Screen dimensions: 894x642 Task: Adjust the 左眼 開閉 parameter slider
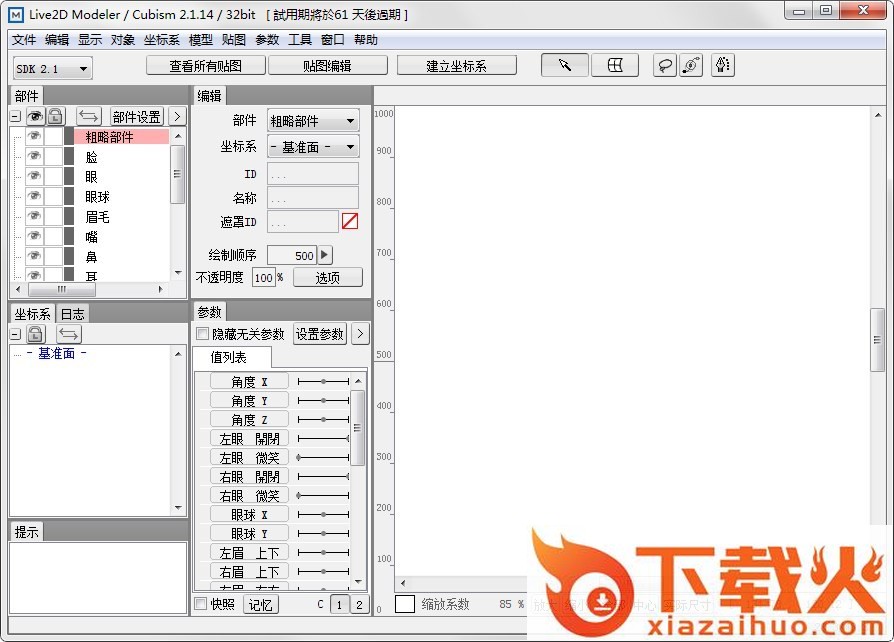click(x=323, y=438)
